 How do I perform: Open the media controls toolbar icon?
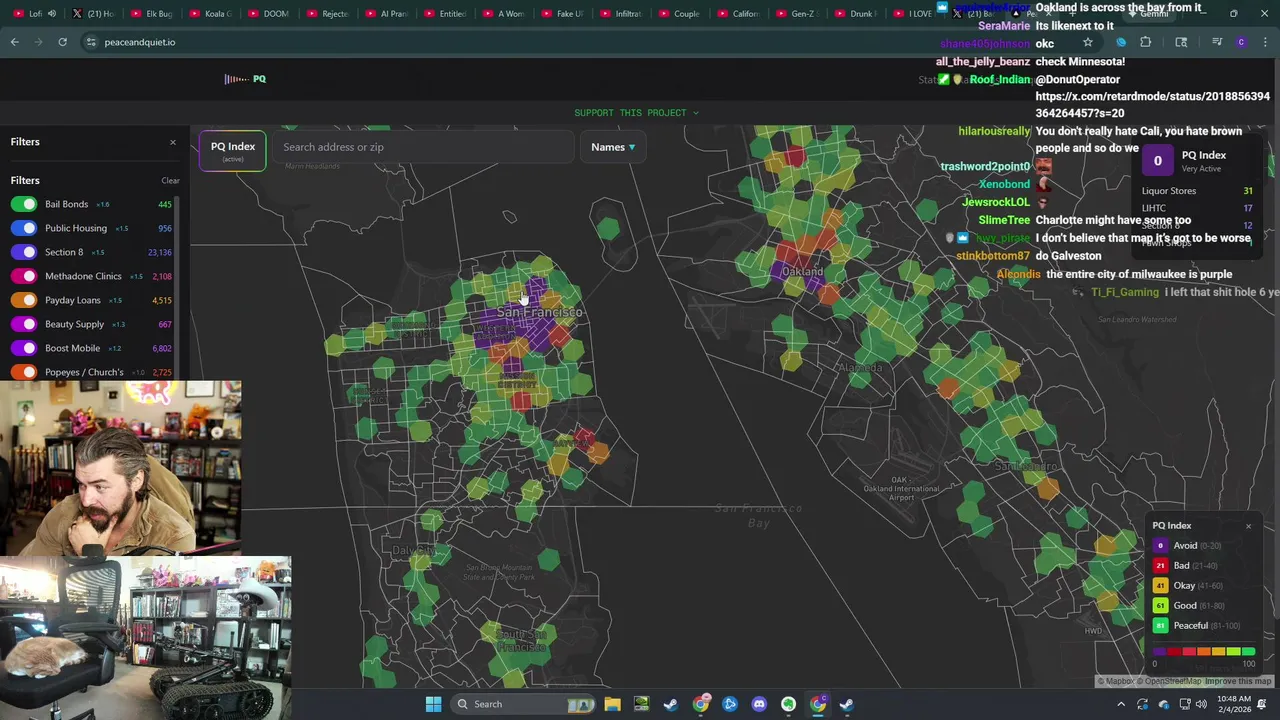(1217, 42)
